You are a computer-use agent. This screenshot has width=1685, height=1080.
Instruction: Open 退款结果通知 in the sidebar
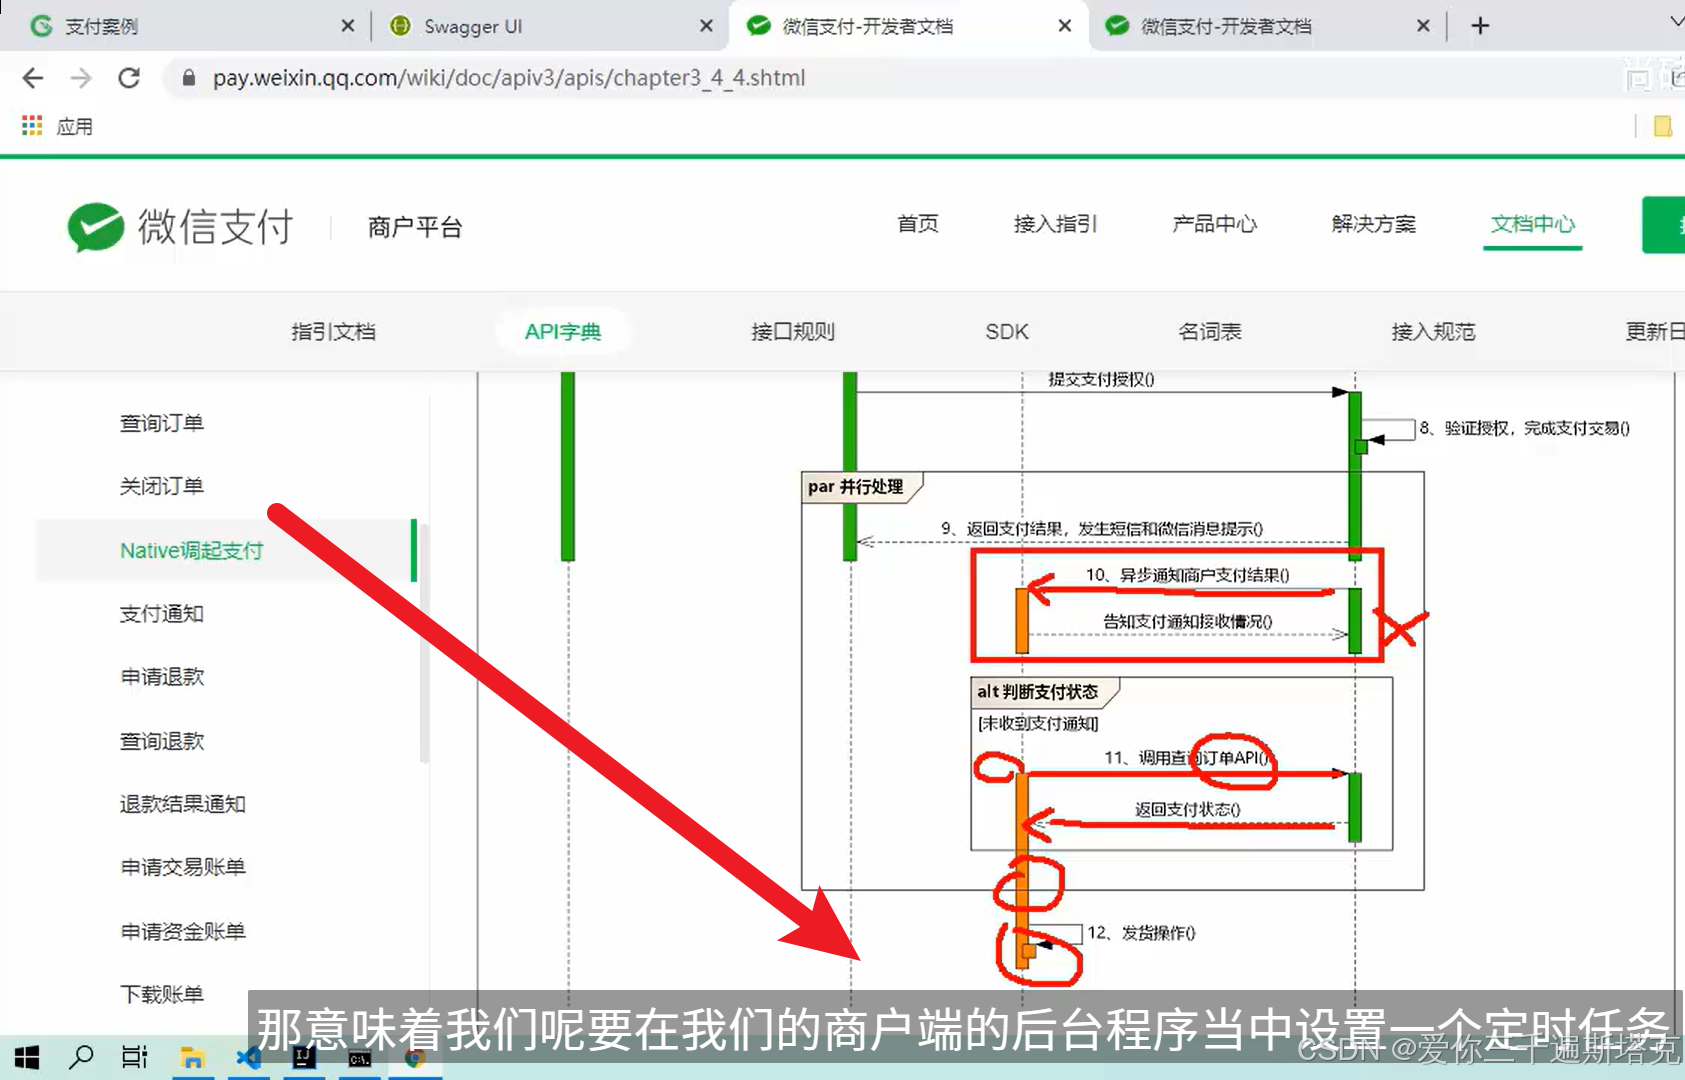(183, 804)
